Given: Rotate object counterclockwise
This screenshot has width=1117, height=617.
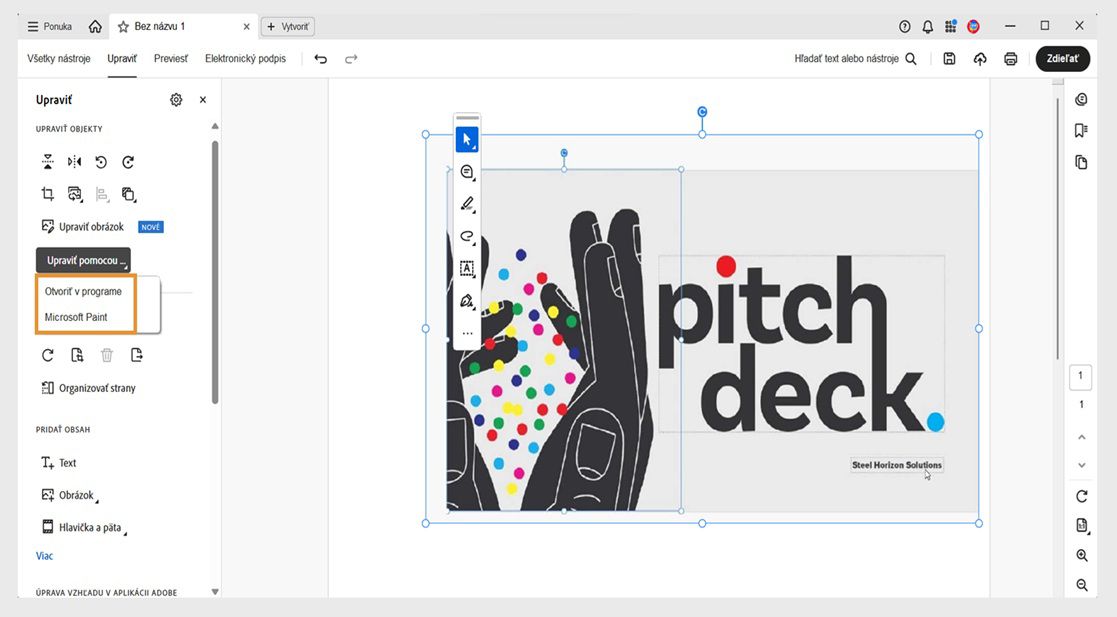Looking at the screenshot, I should [x=101, y=162].
